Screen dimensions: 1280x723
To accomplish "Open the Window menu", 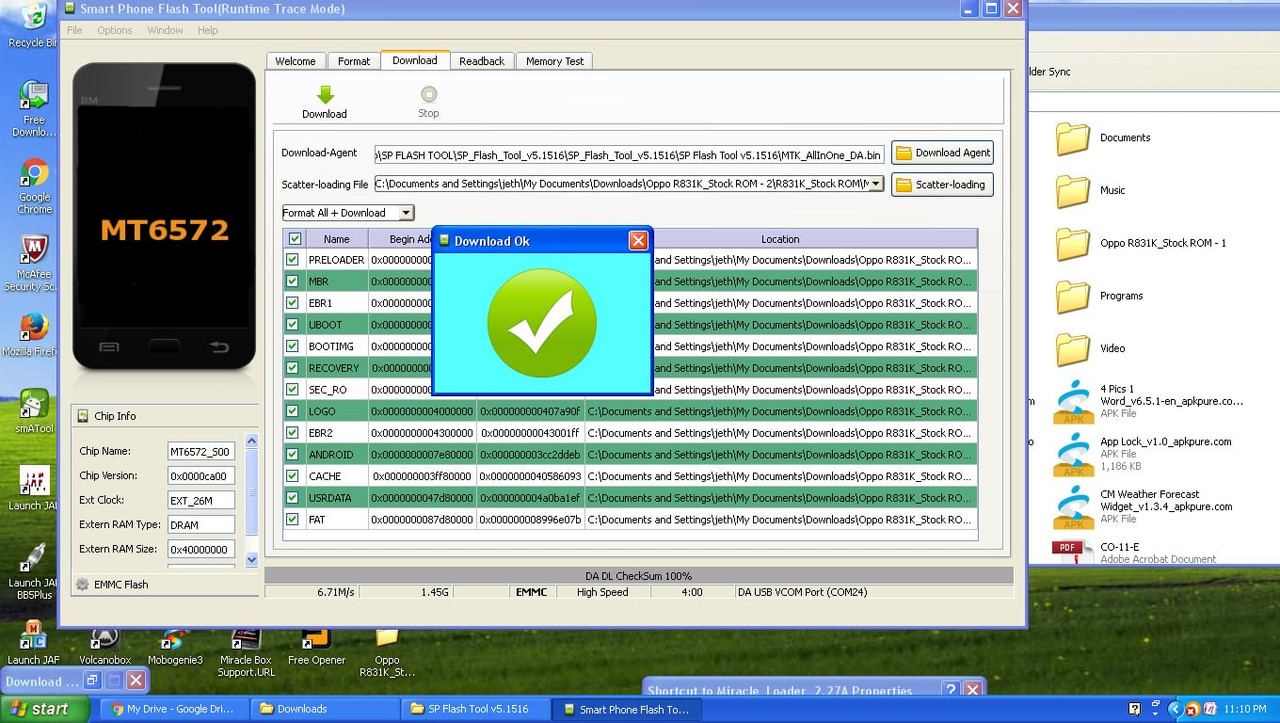I will tap(165, 30).
